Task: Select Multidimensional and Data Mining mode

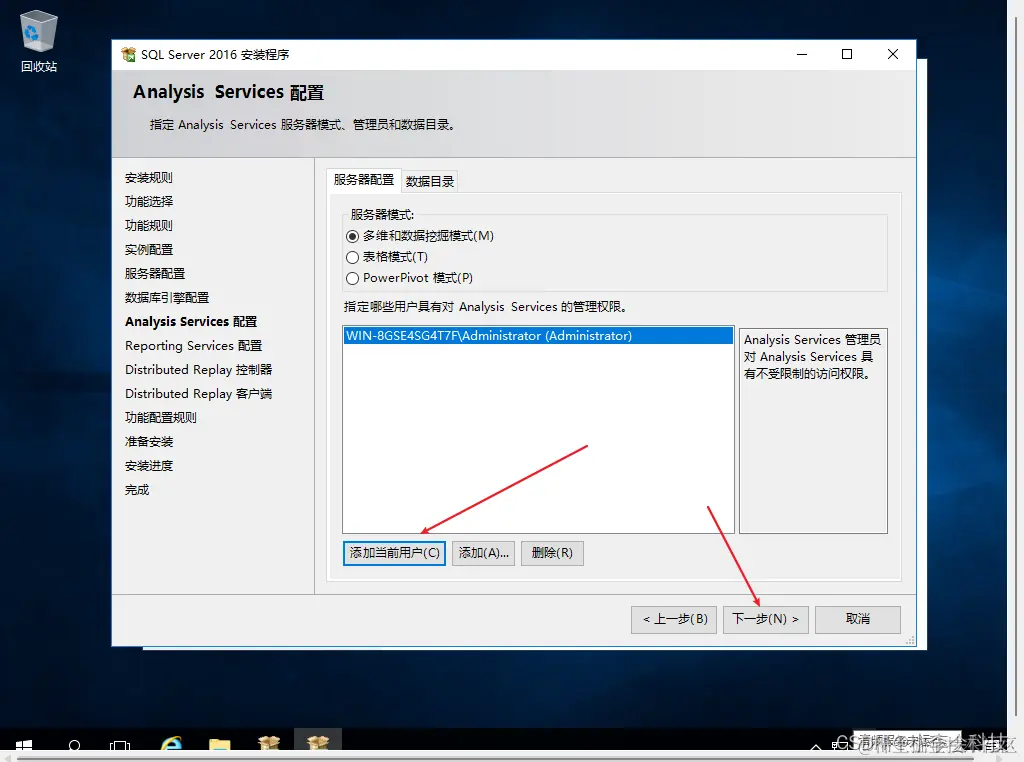Action: (x=353, y=236)
